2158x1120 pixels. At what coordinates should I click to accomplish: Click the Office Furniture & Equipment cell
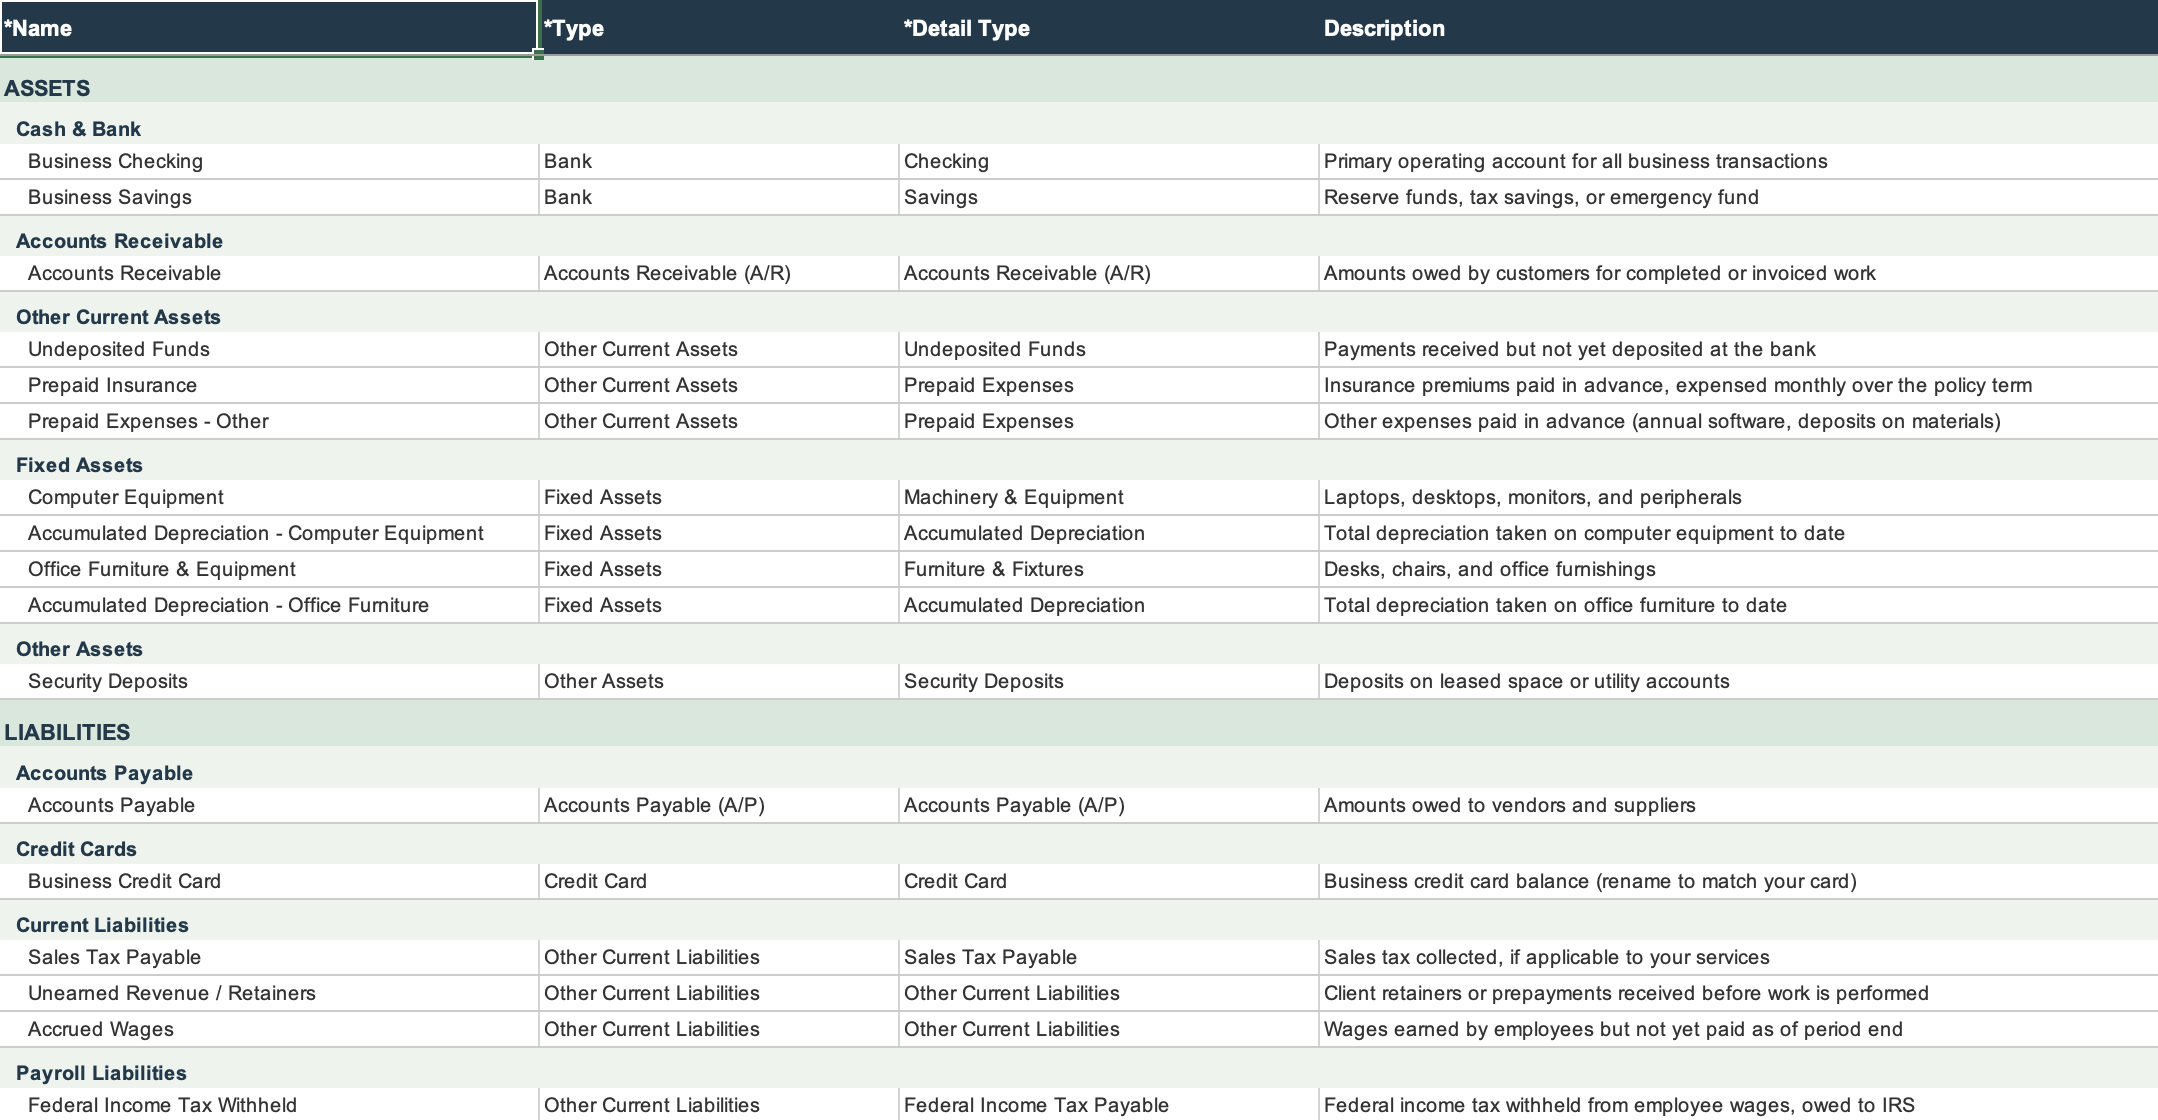pos(269,569)
